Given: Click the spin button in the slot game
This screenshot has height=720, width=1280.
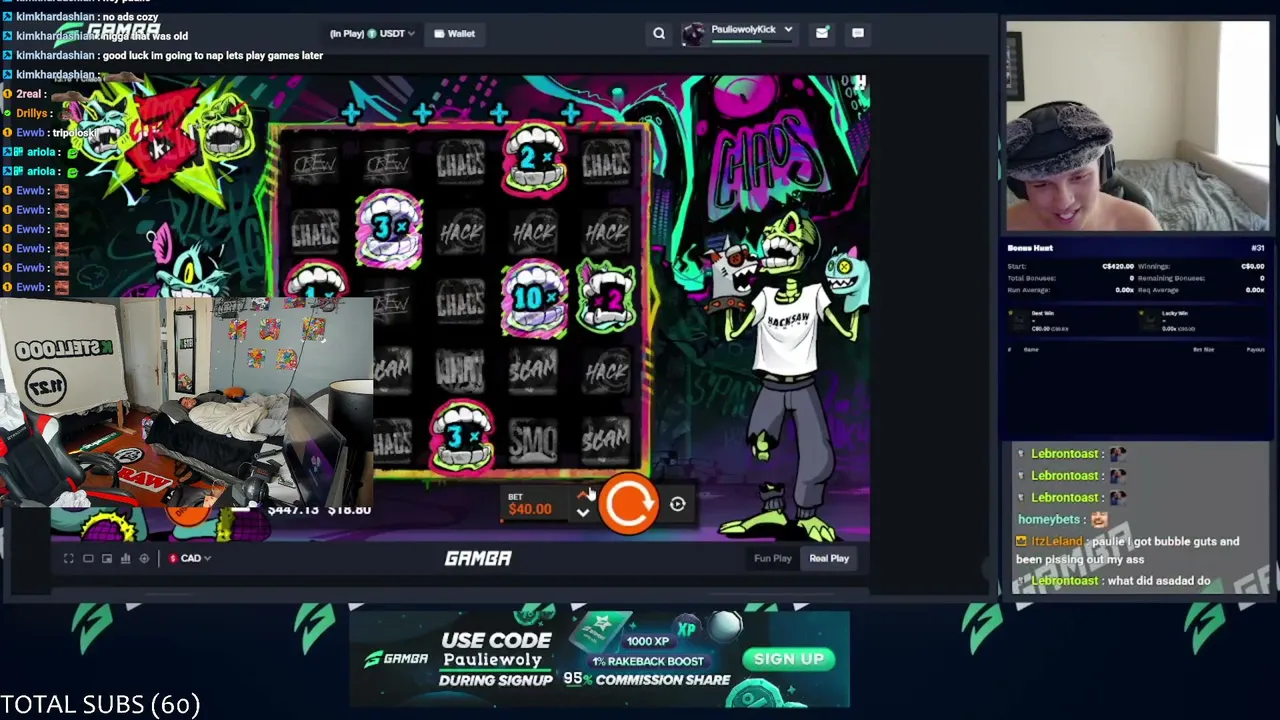Looking at the screenshot, I should pos(629,505).
